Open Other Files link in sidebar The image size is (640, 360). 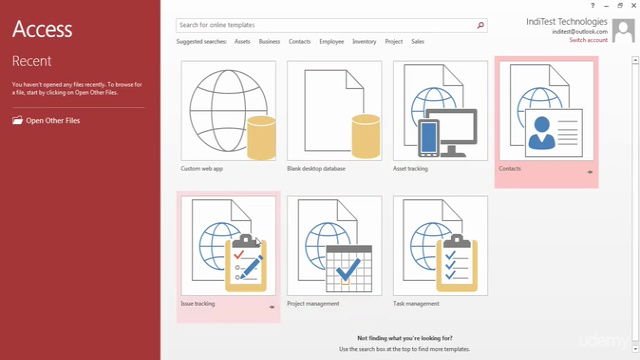pyautogui.click(x=53, y=120)
